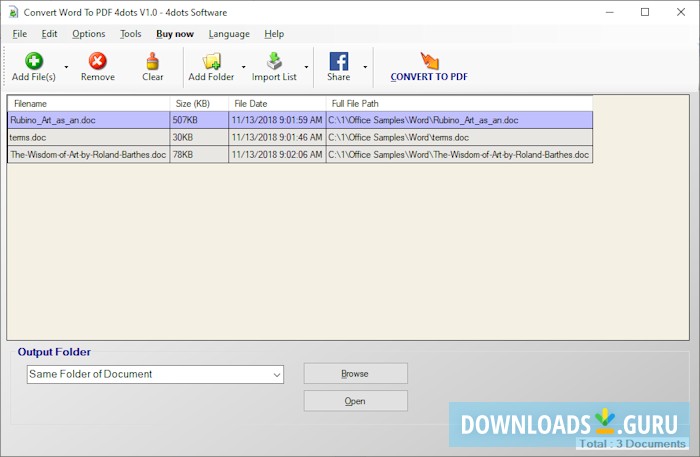Click the 11/13/2018 9:01:59 AM date cell

coord(277,120)
